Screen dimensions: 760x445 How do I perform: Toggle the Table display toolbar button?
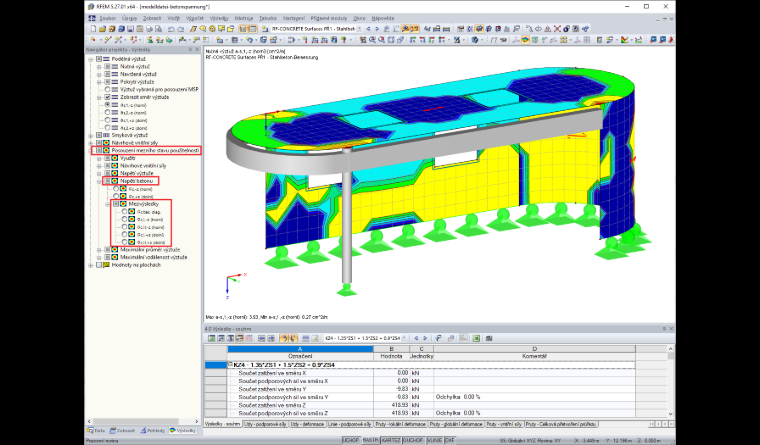point(252,29)
